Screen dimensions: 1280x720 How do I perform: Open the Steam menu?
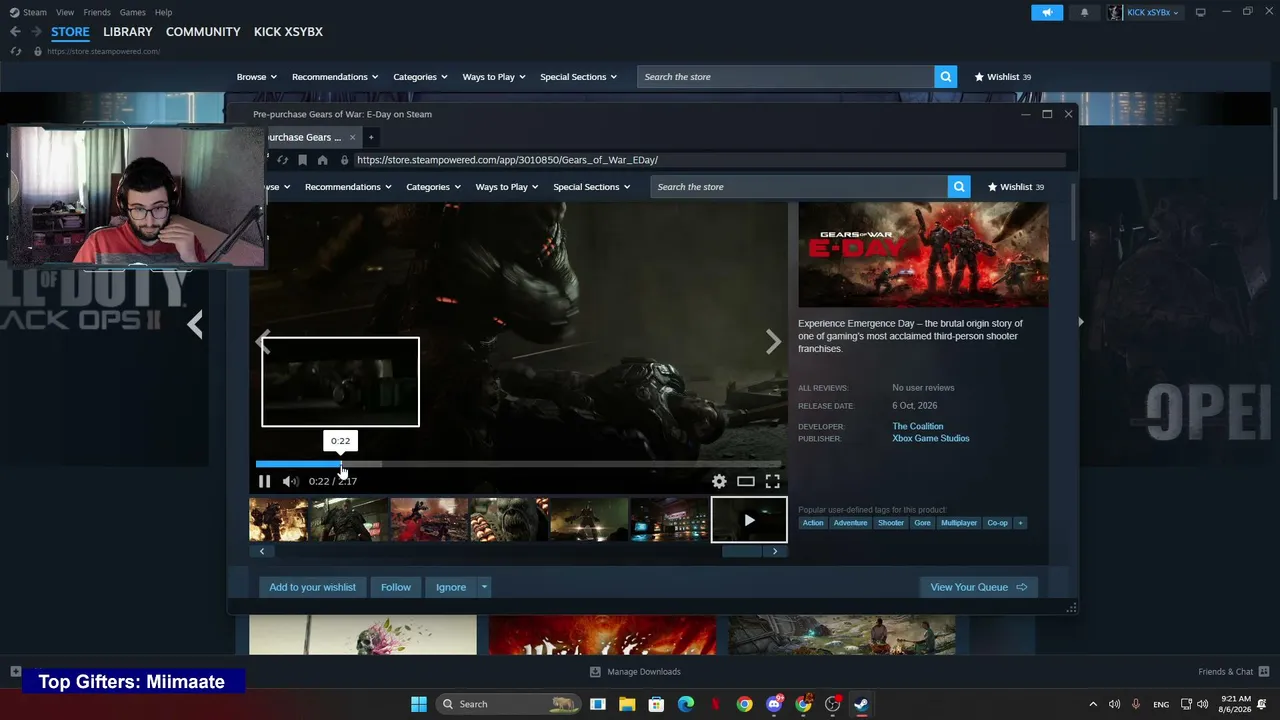click(x=28, y=12)
